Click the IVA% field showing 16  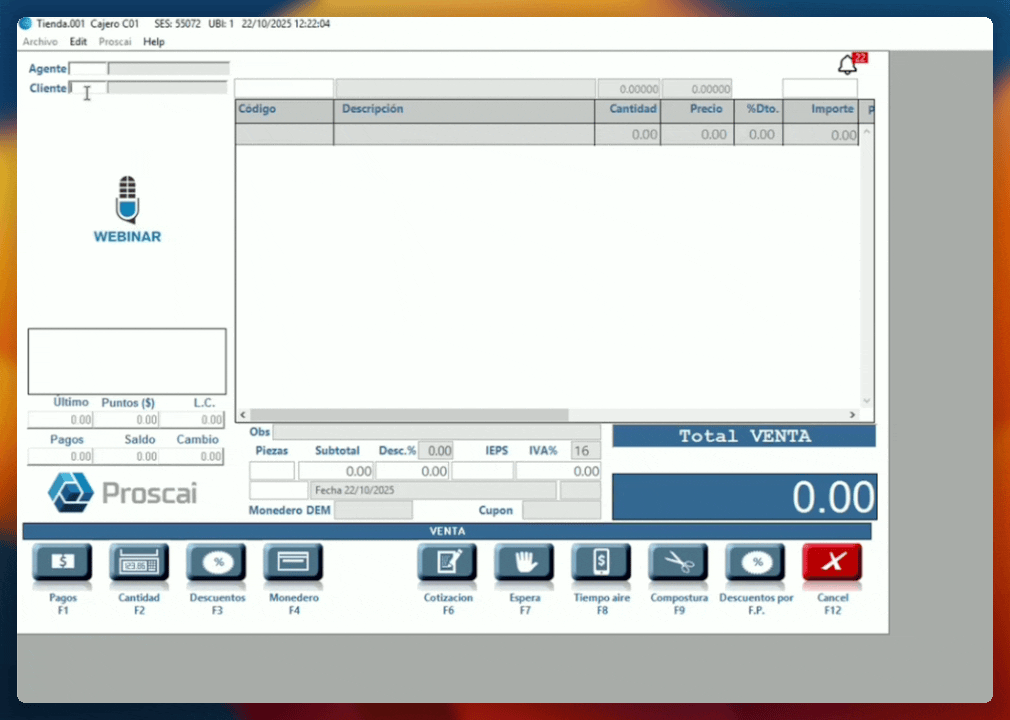pyautogui.click(x=586, y=451)
